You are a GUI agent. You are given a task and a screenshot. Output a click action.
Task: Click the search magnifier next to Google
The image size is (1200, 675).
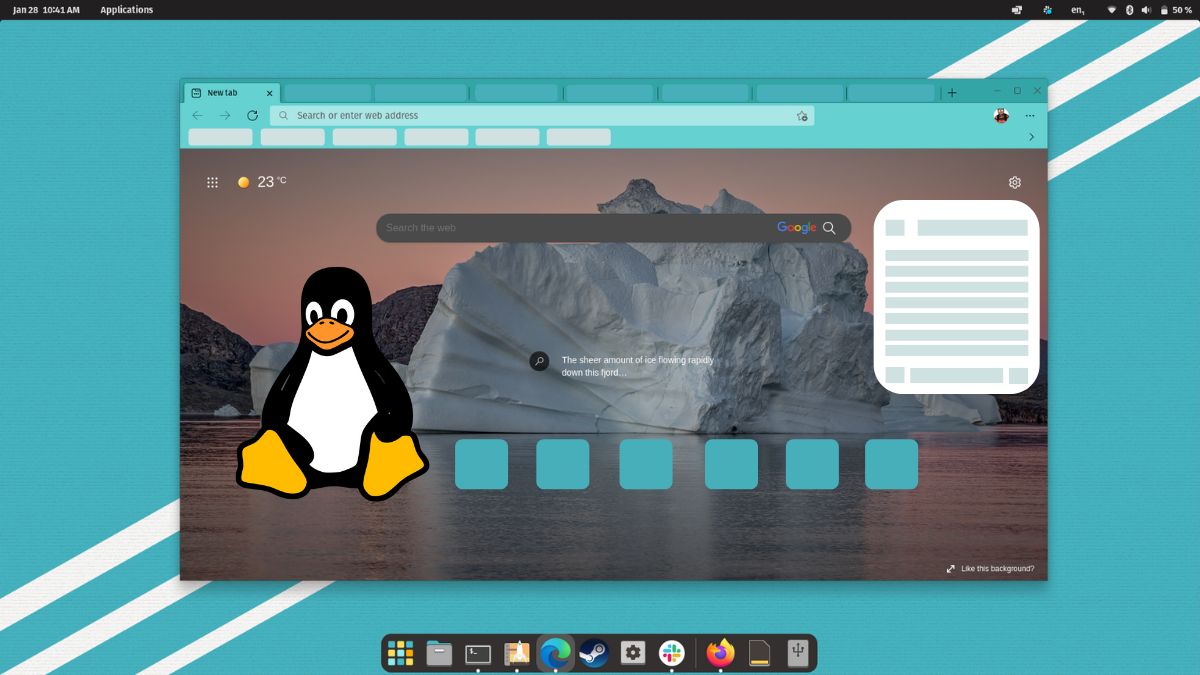[x=830, y=227]
